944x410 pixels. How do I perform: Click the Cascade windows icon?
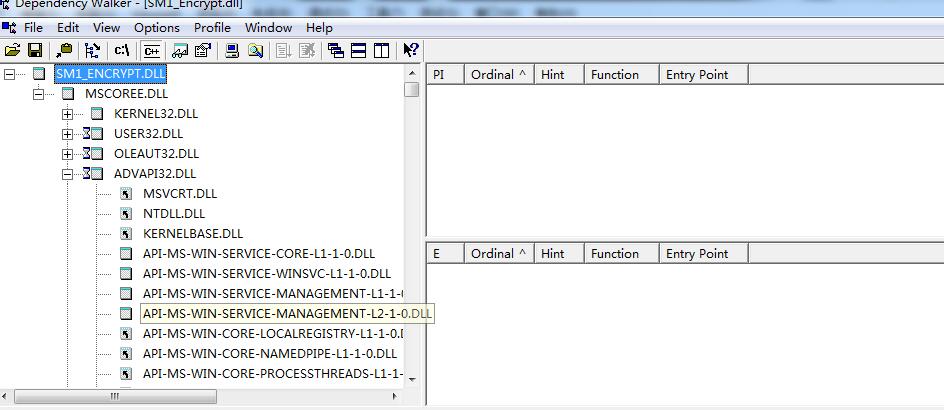(335, 51)
